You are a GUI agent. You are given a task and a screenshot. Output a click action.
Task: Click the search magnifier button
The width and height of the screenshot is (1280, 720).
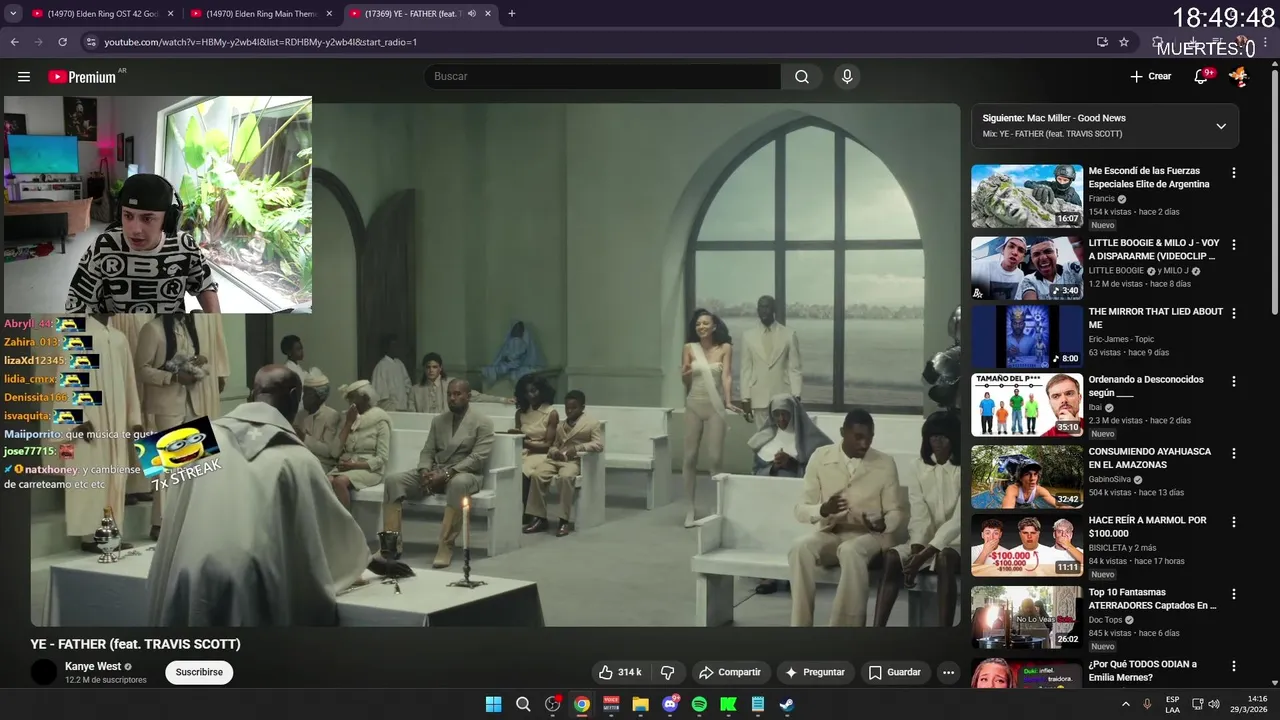pos(802,77)
